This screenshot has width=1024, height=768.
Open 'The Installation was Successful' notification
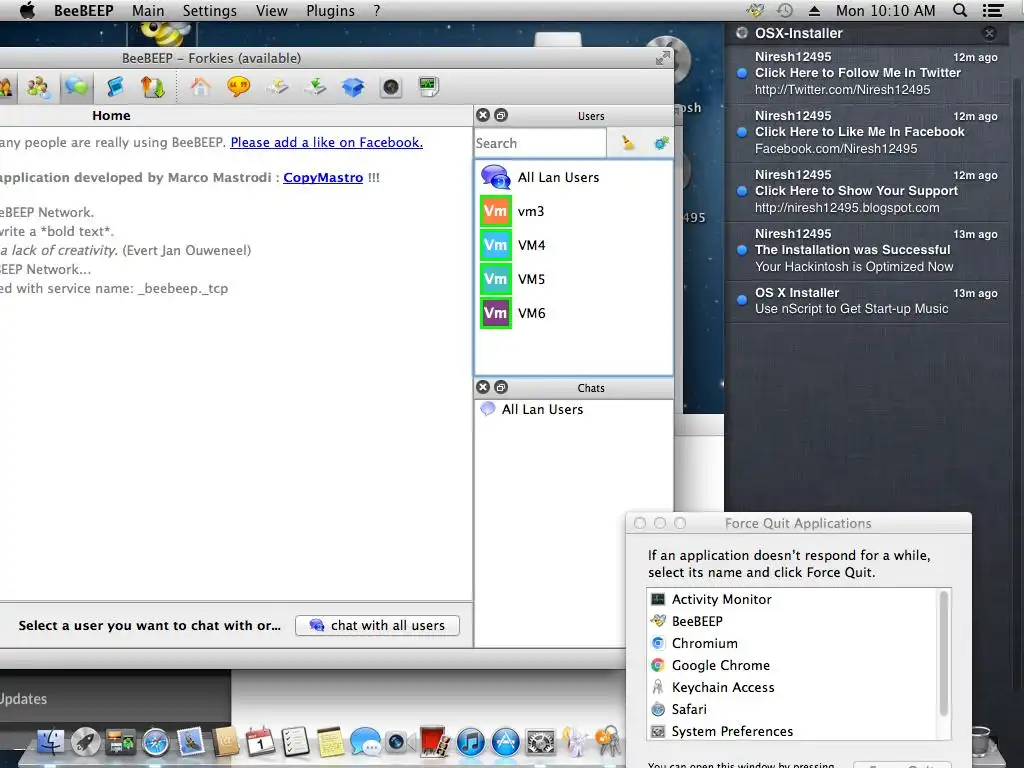click(867, 250)
